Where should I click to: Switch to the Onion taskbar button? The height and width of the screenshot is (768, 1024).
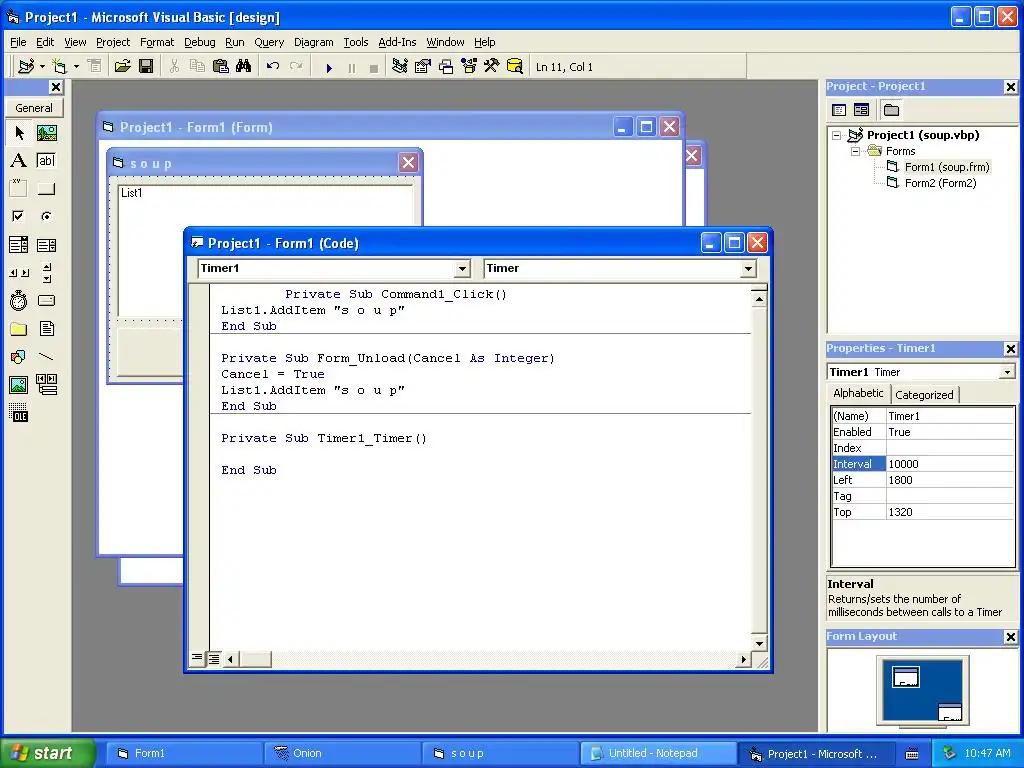[x=342, y=753]
